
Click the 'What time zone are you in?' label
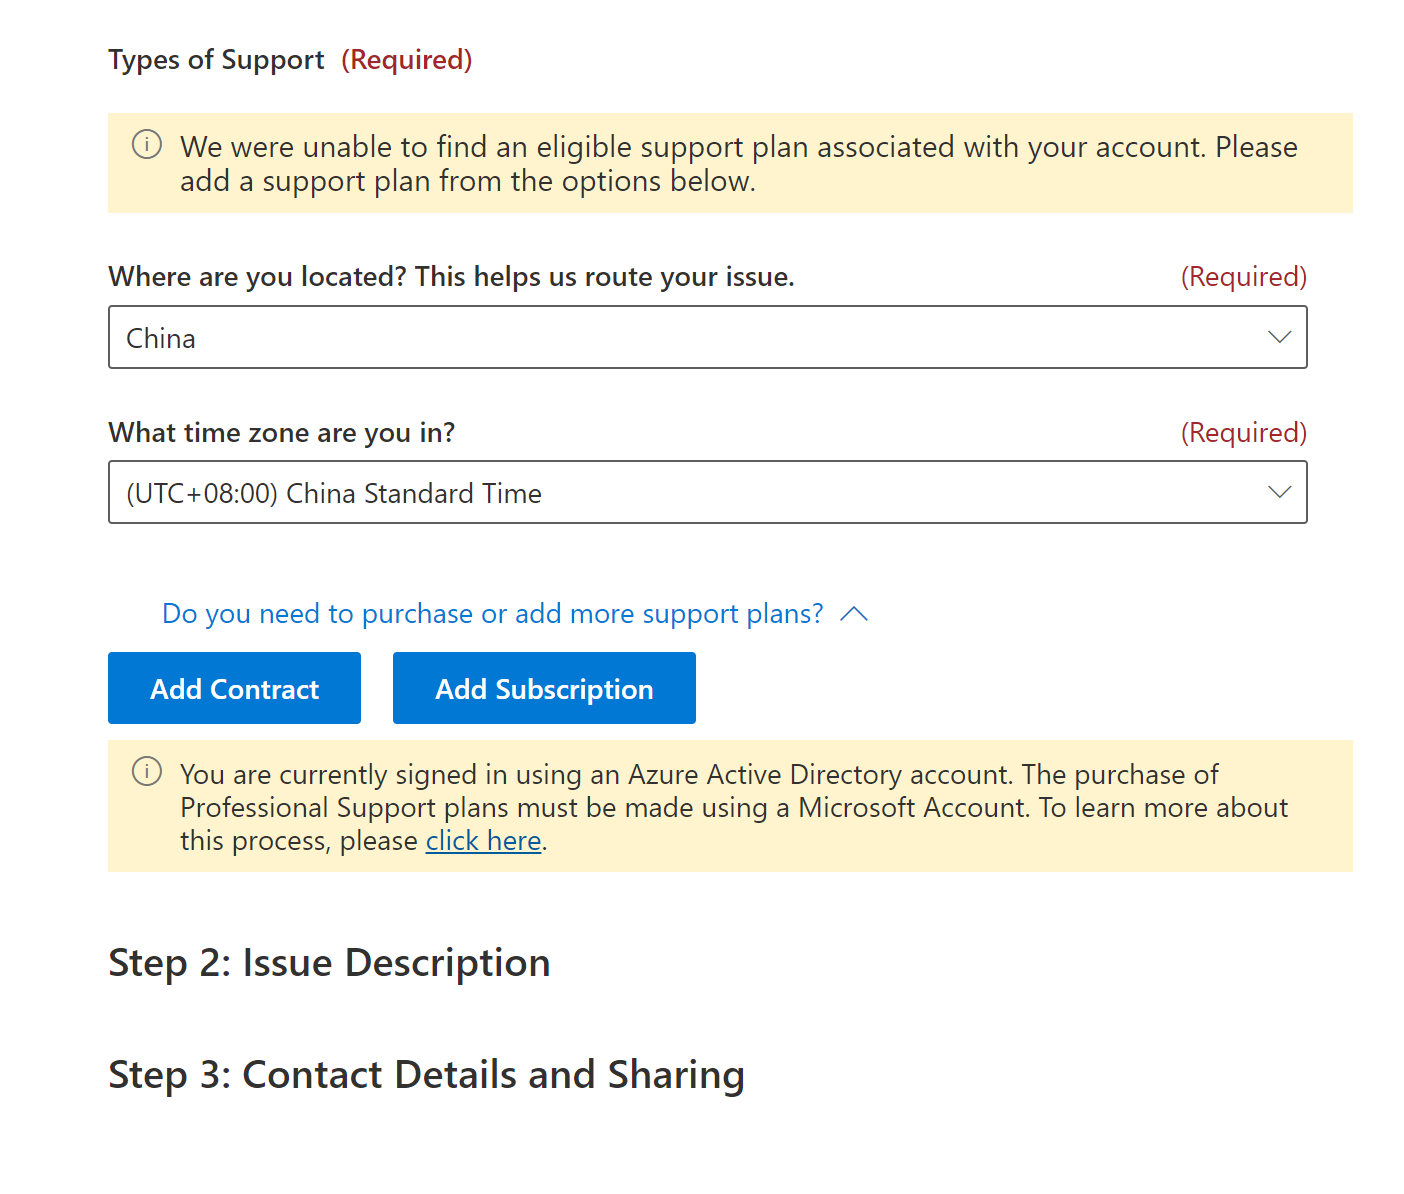click(x=281, y=433)
